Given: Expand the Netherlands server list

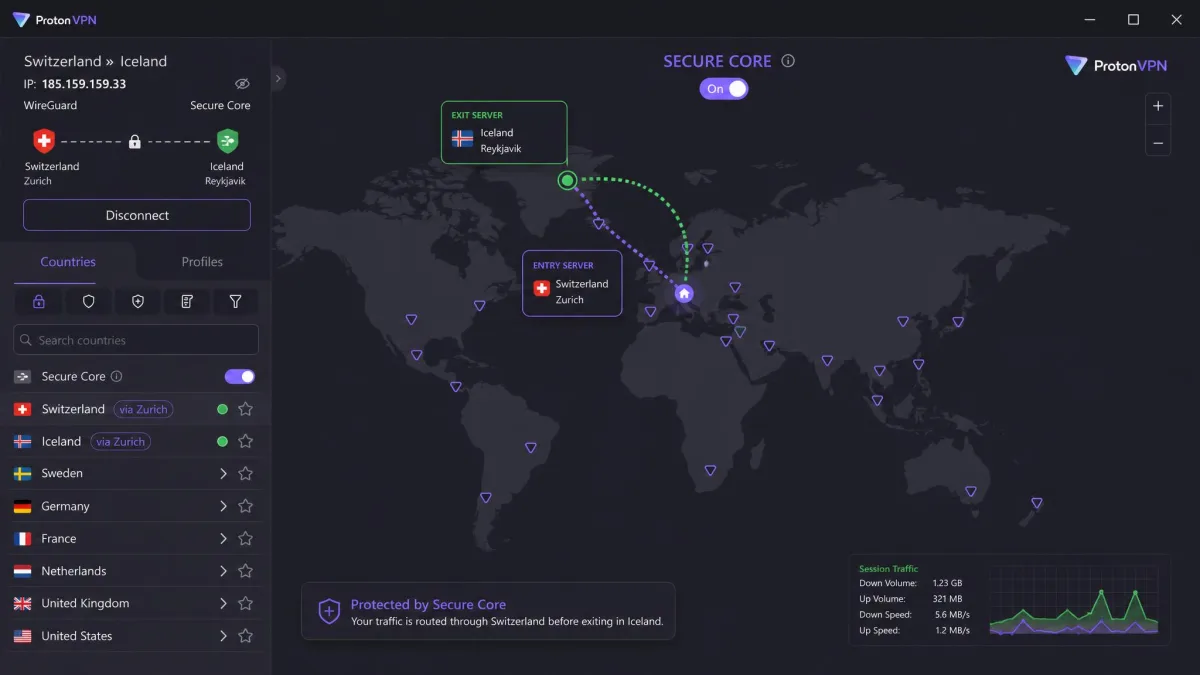Looking at the screenshot, I should pos(223,571).
